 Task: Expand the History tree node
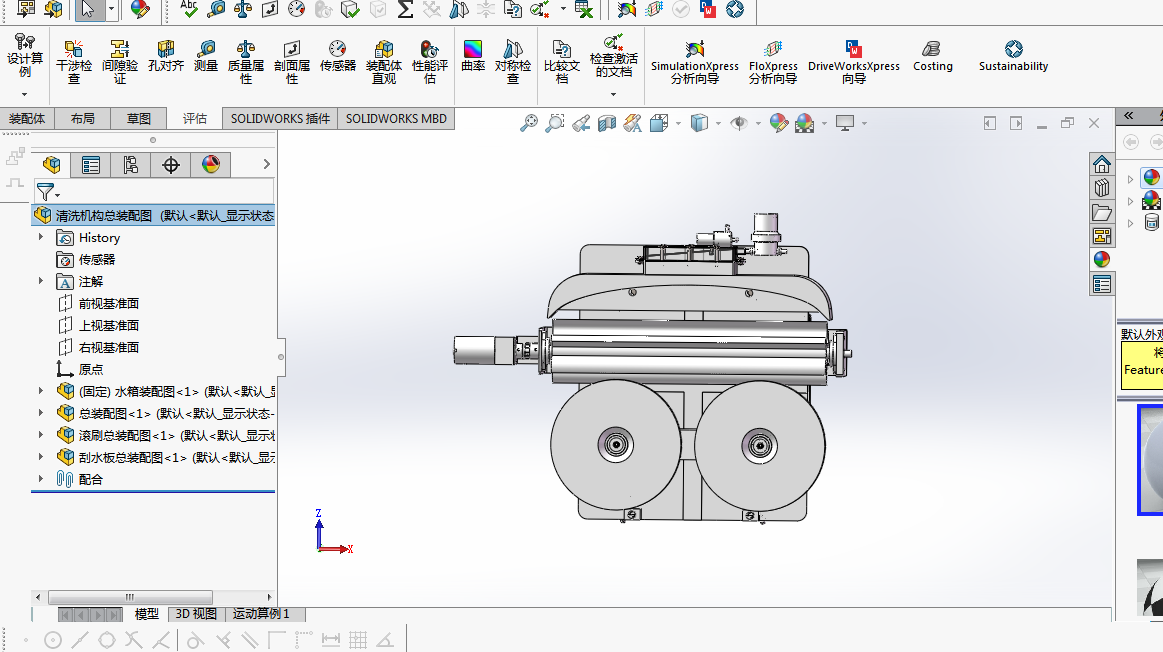[41, 237]
